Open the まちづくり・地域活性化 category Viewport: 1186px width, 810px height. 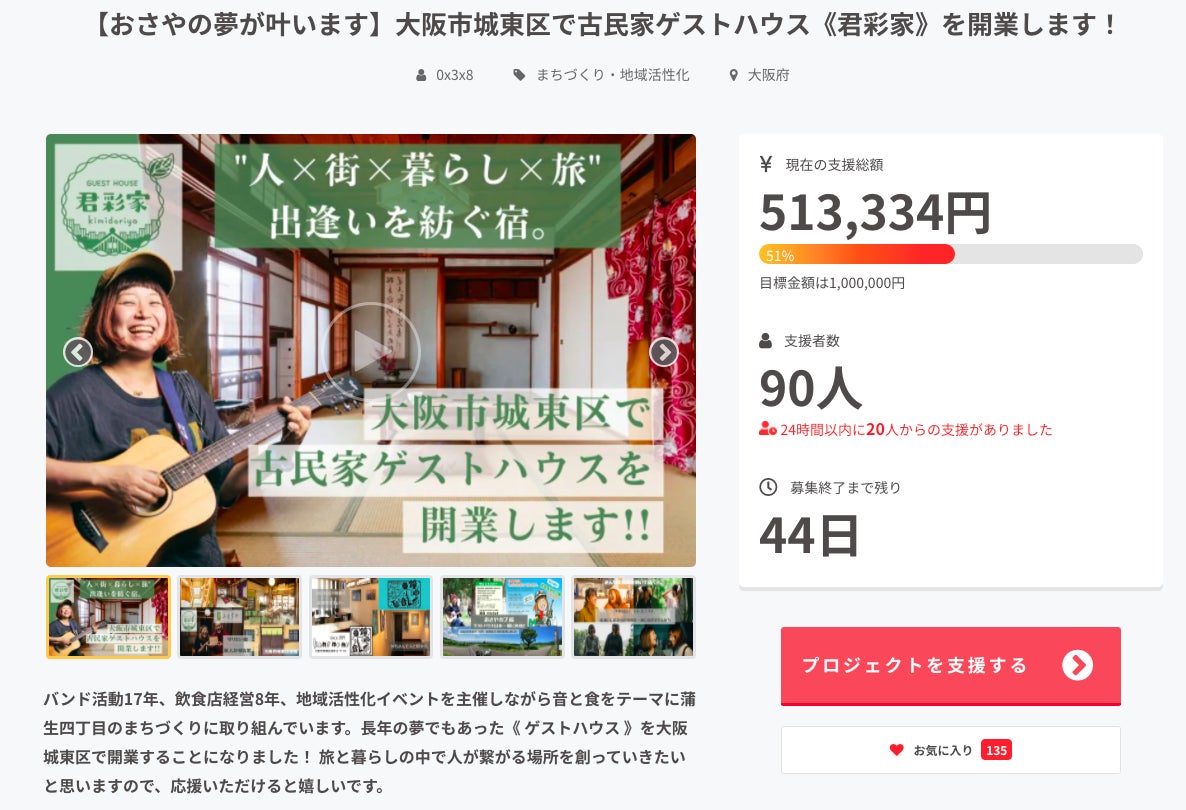coord(612,75)
